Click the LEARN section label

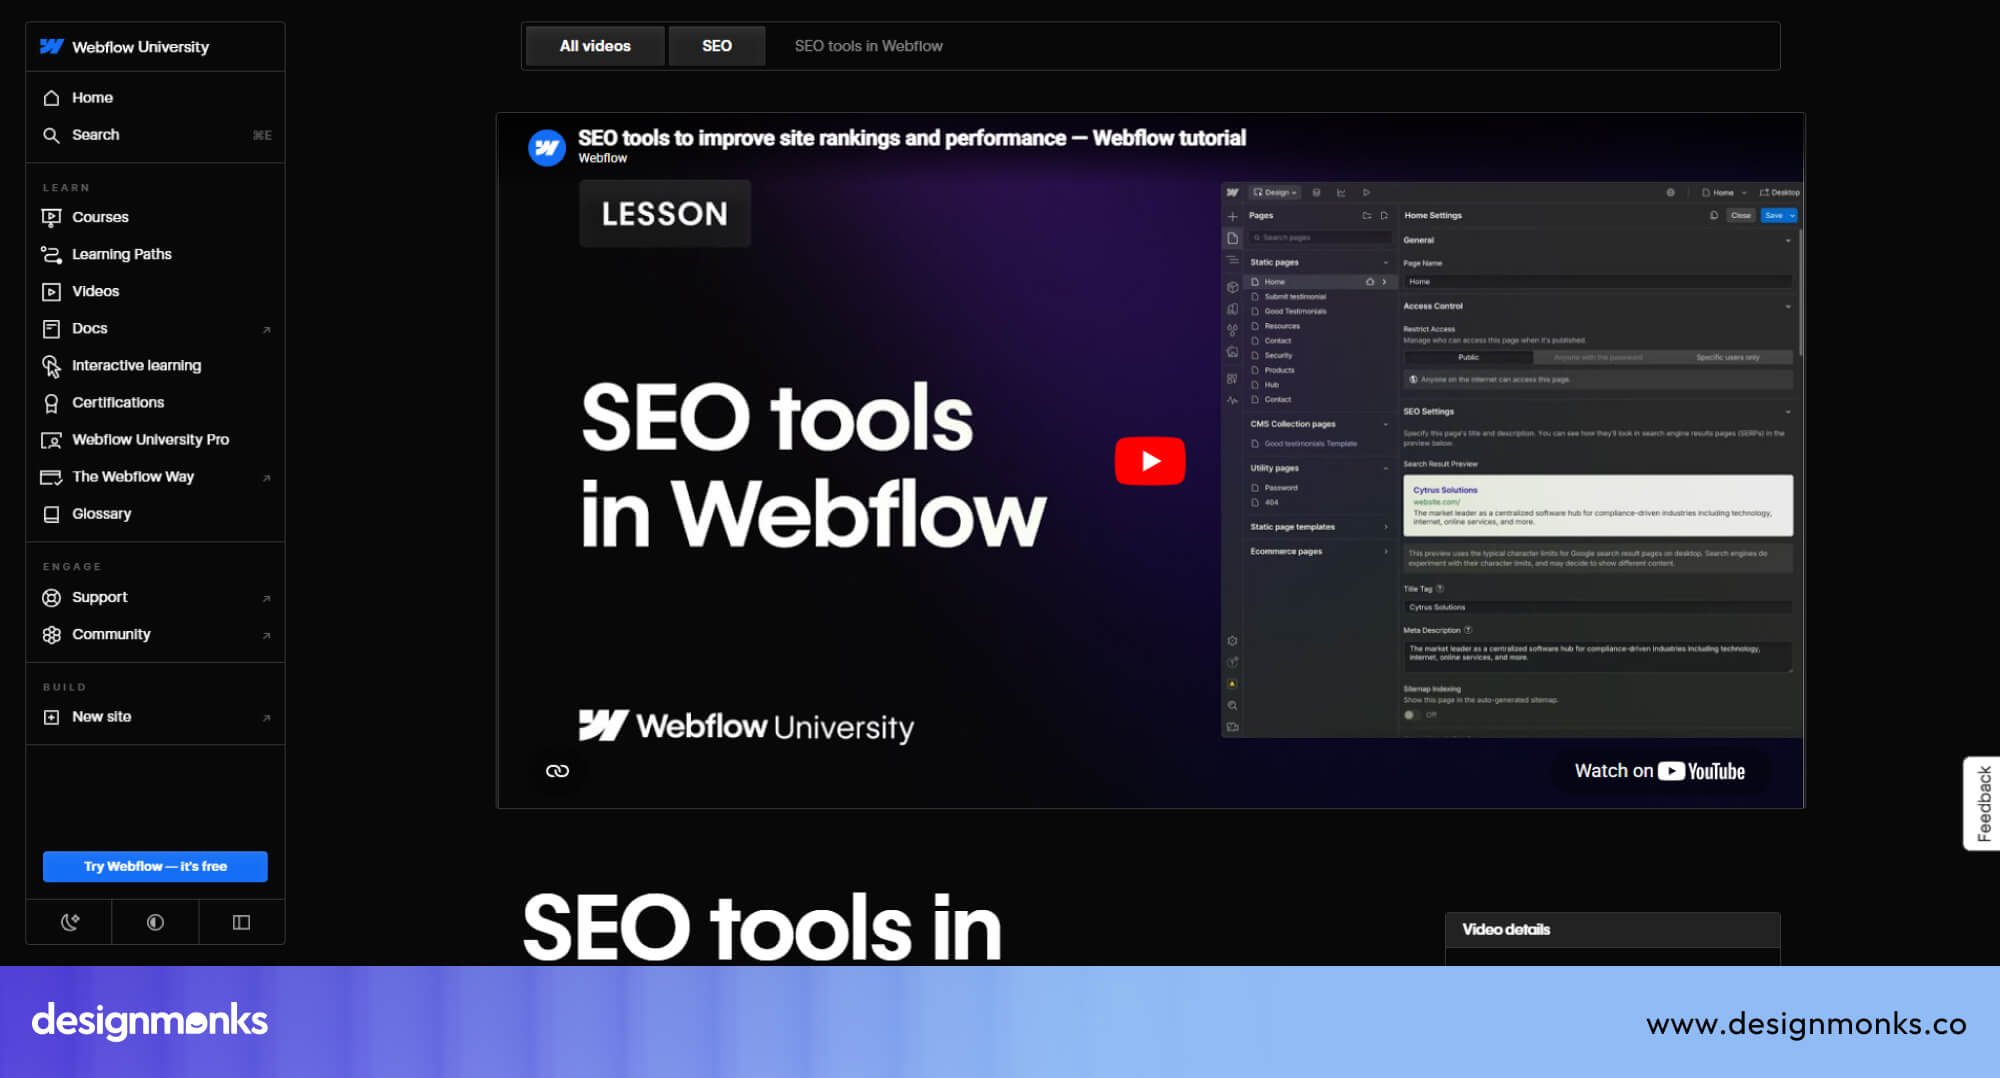66,187
